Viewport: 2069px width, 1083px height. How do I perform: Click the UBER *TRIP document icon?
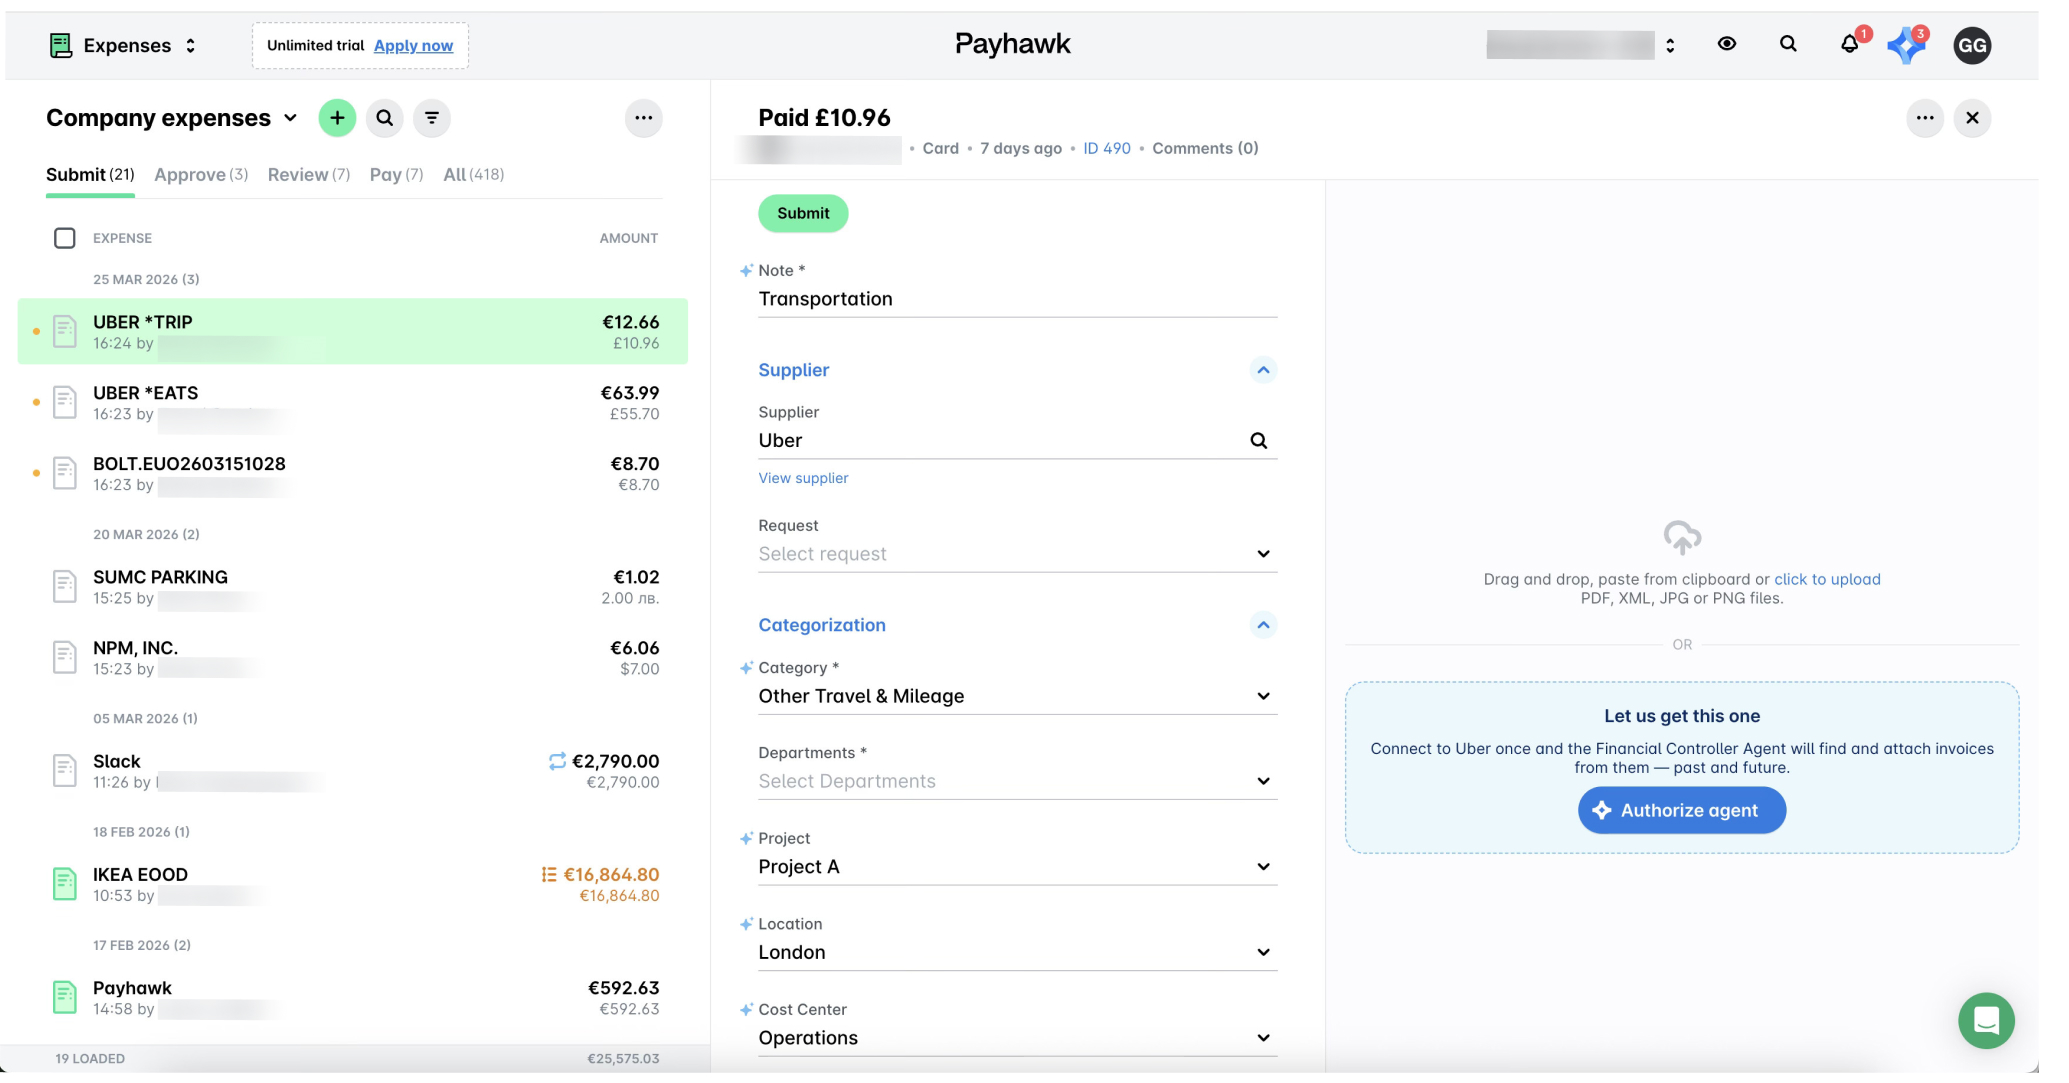(65, 331)
